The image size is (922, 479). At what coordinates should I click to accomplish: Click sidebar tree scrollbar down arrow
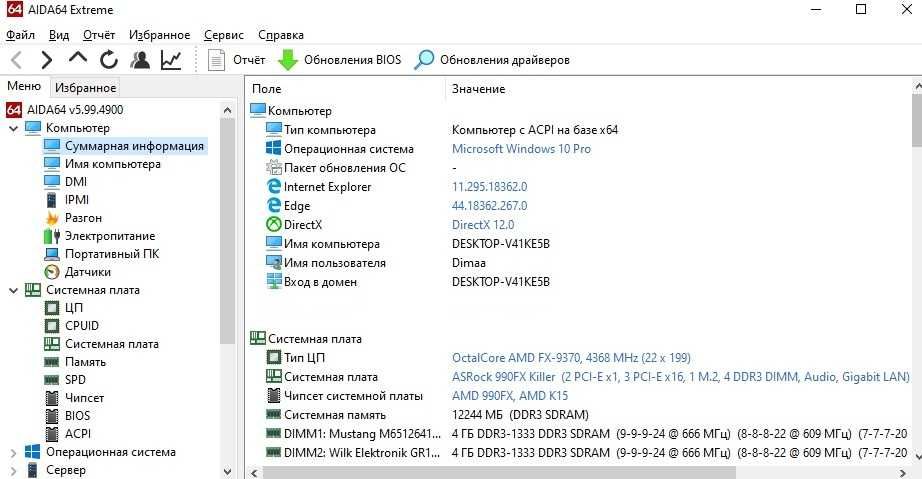(x=228, y=471)
